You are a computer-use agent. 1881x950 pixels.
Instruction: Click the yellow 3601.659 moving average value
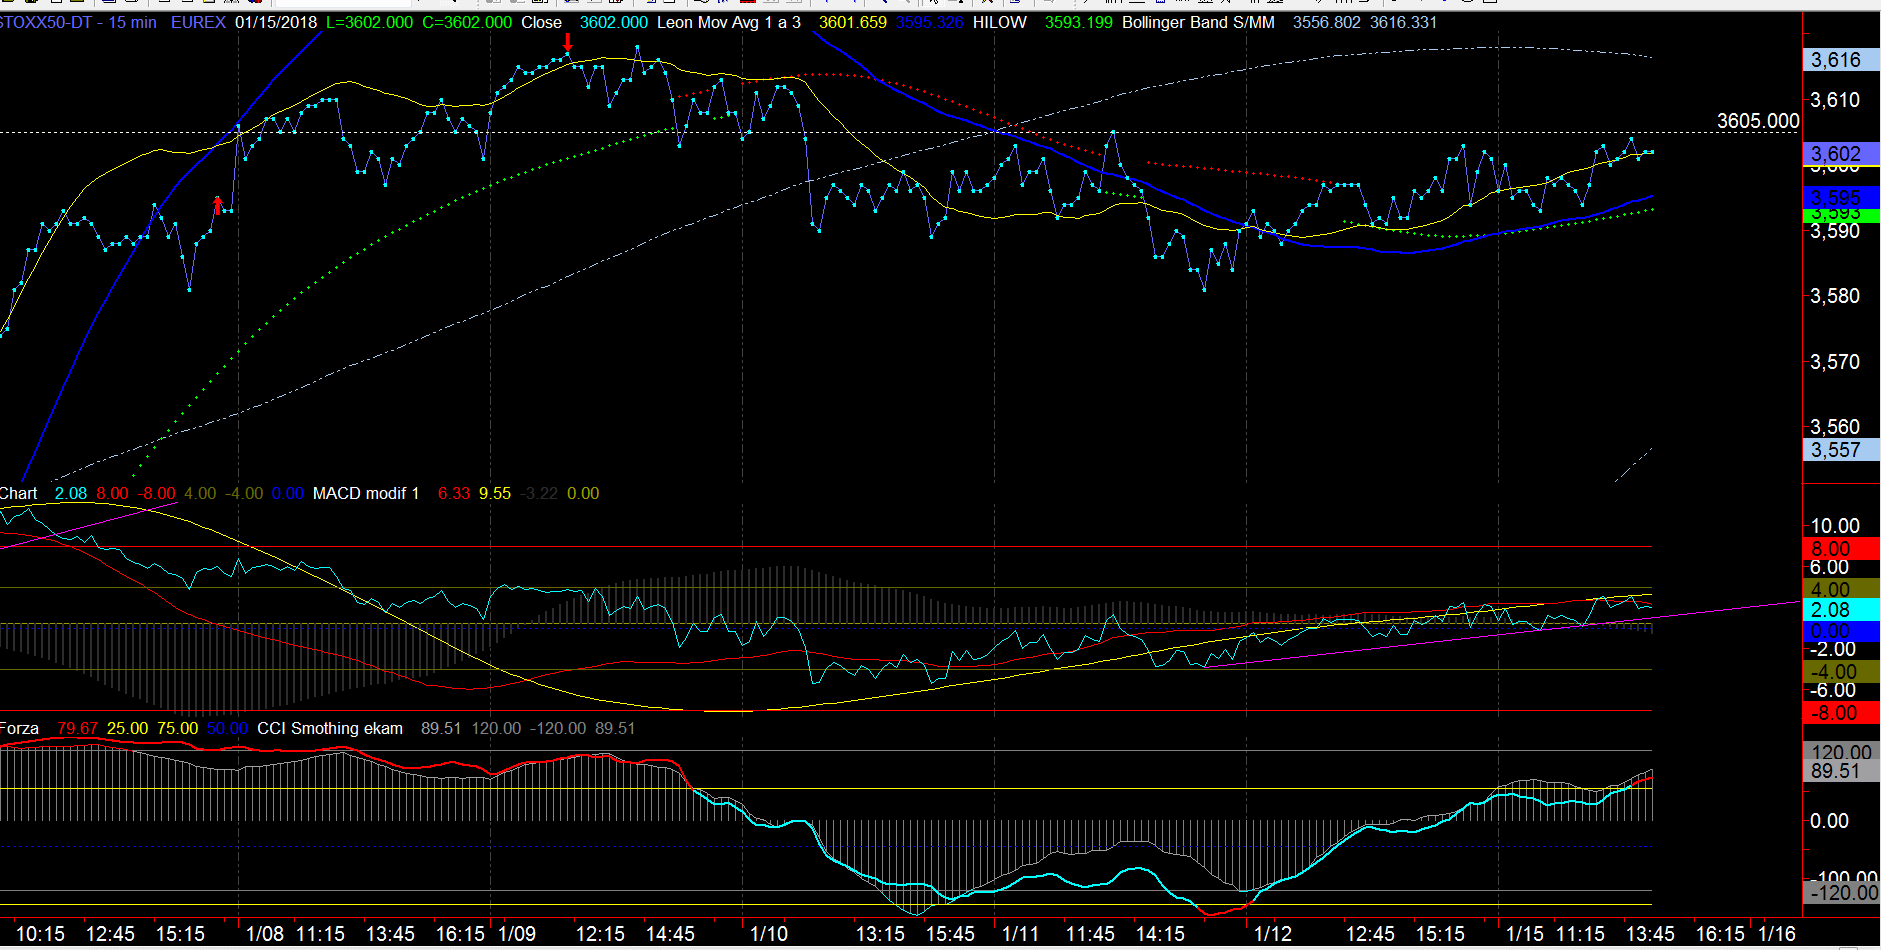pos(852,22)
